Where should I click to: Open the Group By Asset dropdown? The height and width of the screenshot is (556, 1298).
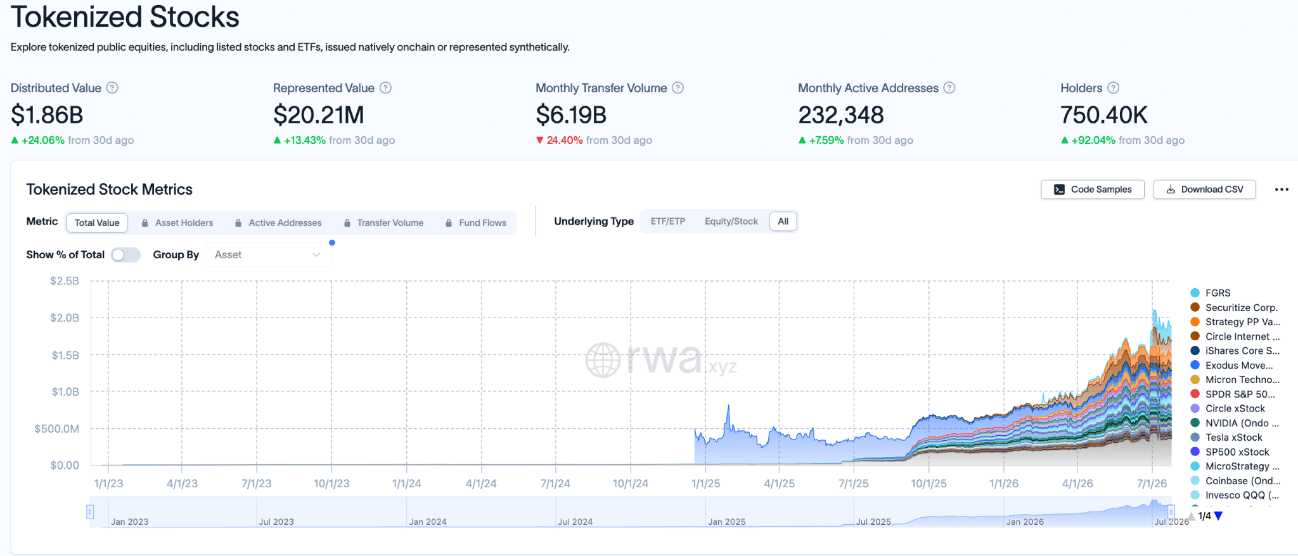269,255
